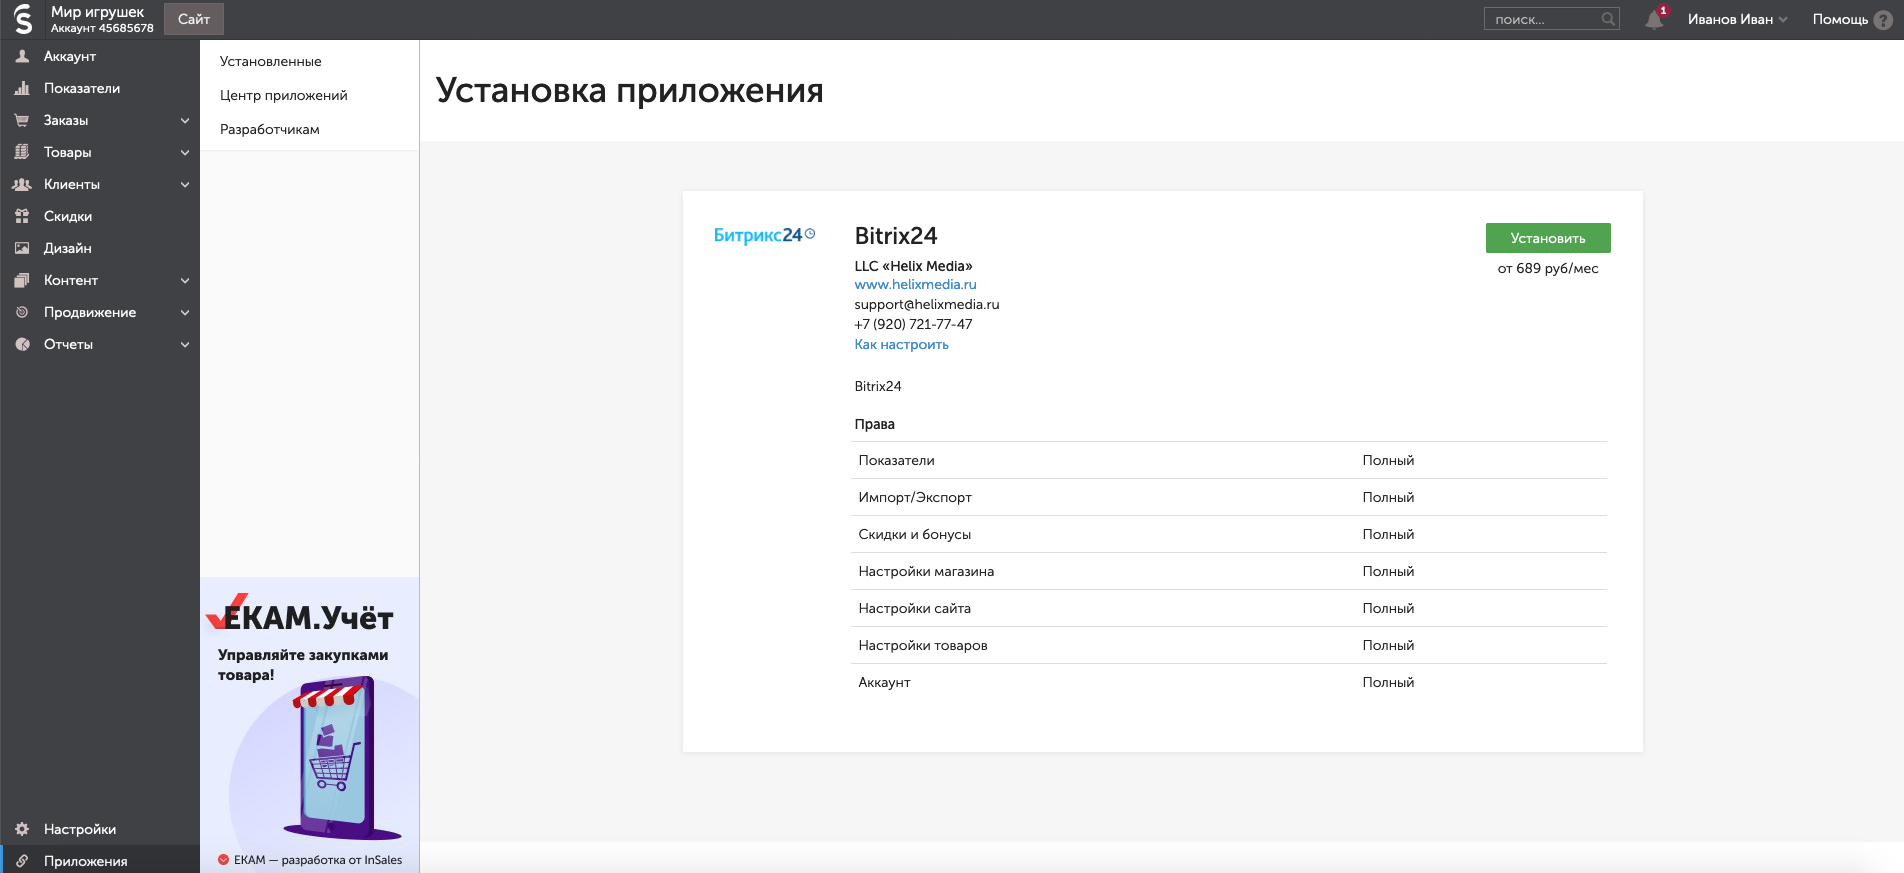Click the price от 689 руб/мес
1904x873 pixels.
tap(1548, 268)
